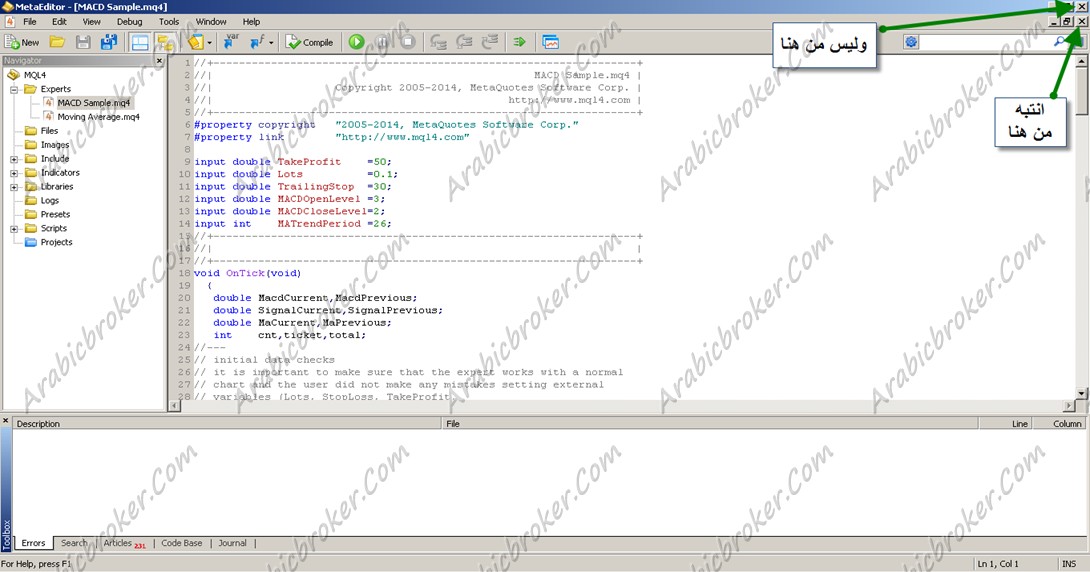Select the Projects folder
This screenshot has height=572, width=1090.
(x=56, y=242)
